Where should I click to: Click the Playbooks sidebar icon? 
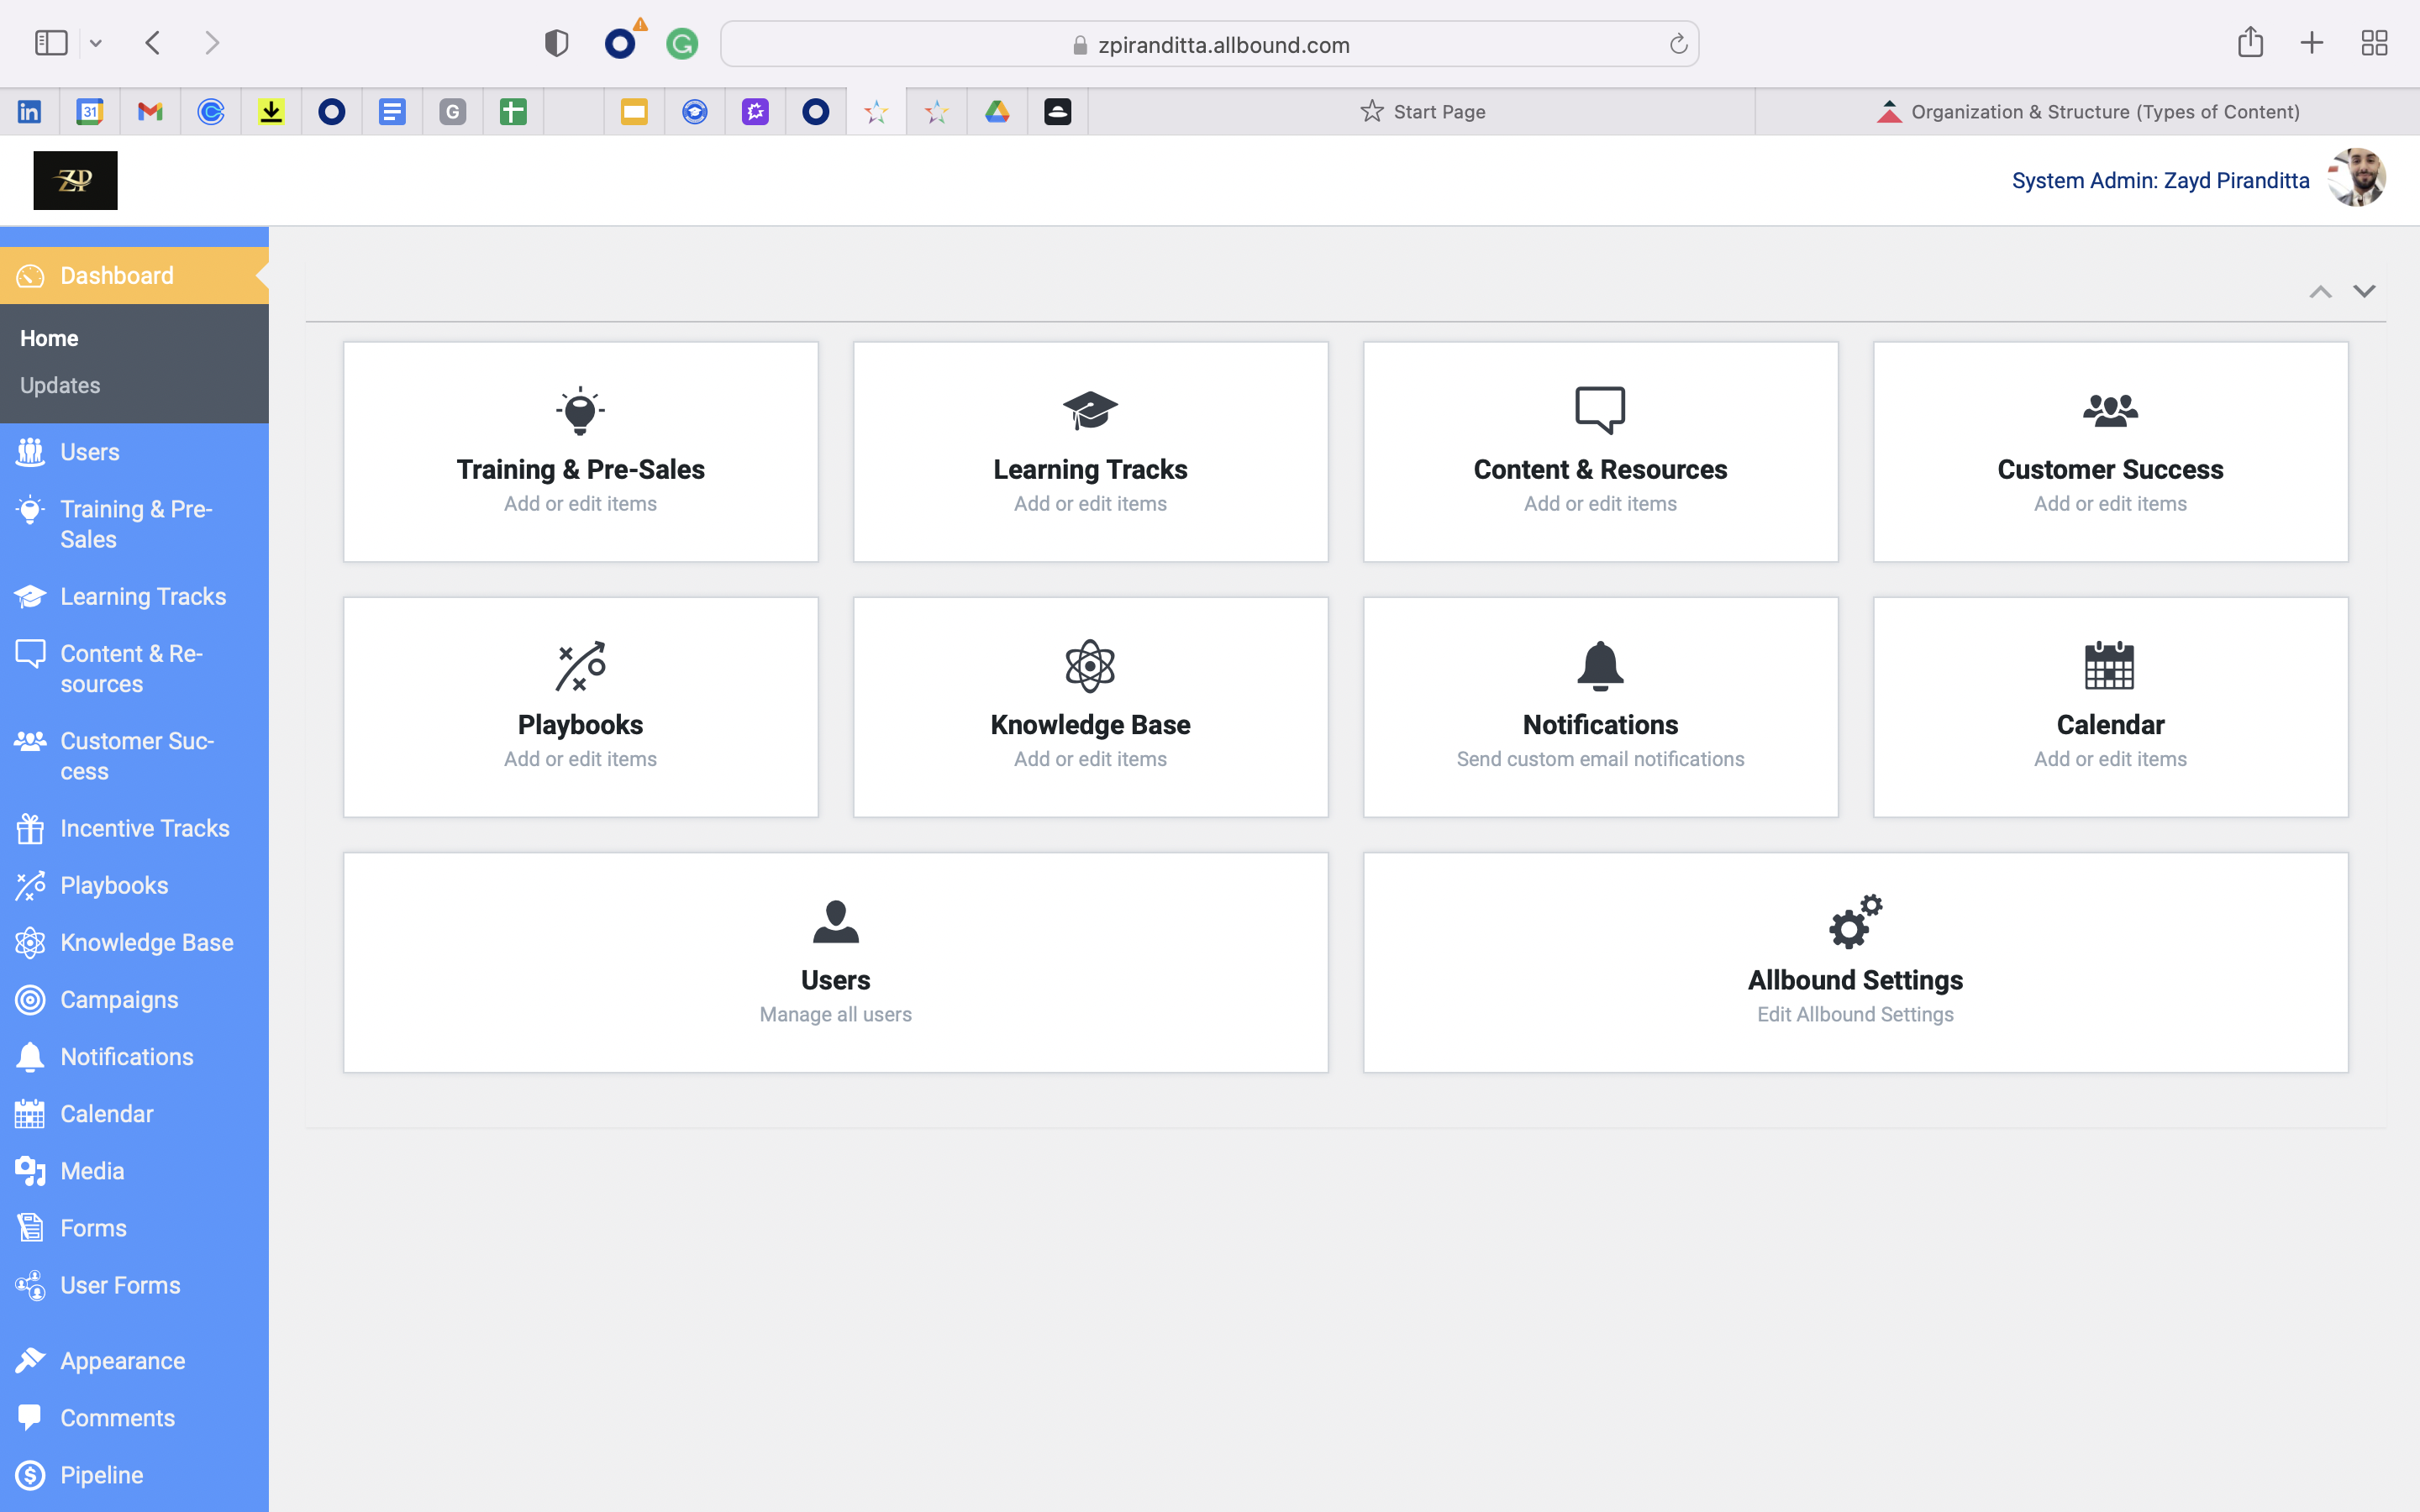(x=30, y=886)
